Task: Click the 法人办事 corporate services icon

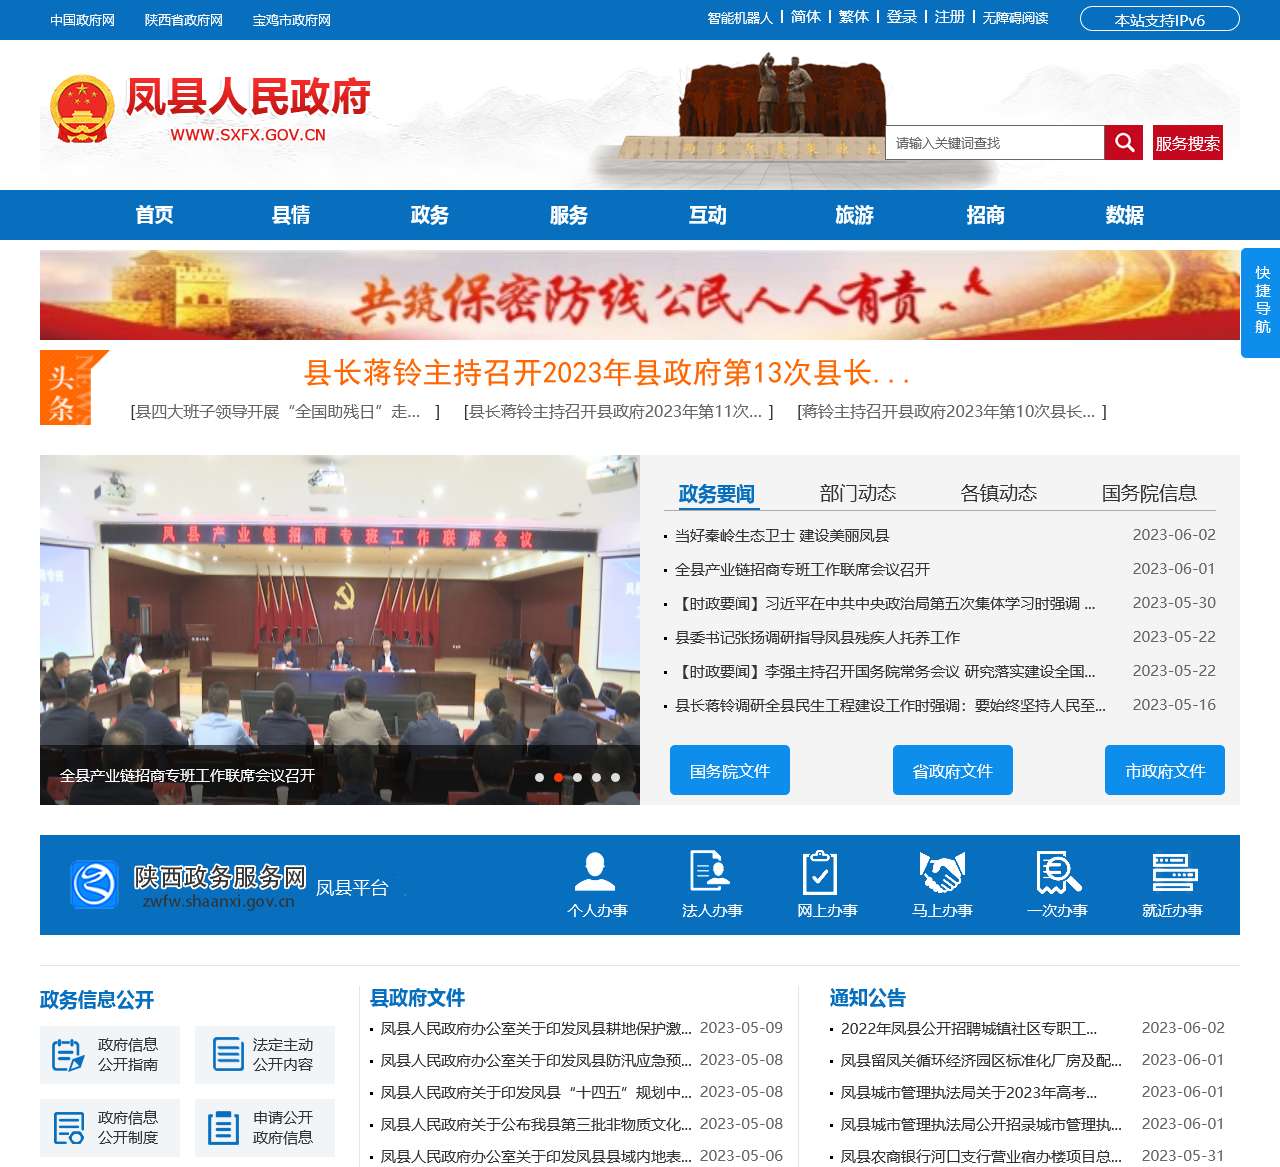Action: tap(712, 870)
